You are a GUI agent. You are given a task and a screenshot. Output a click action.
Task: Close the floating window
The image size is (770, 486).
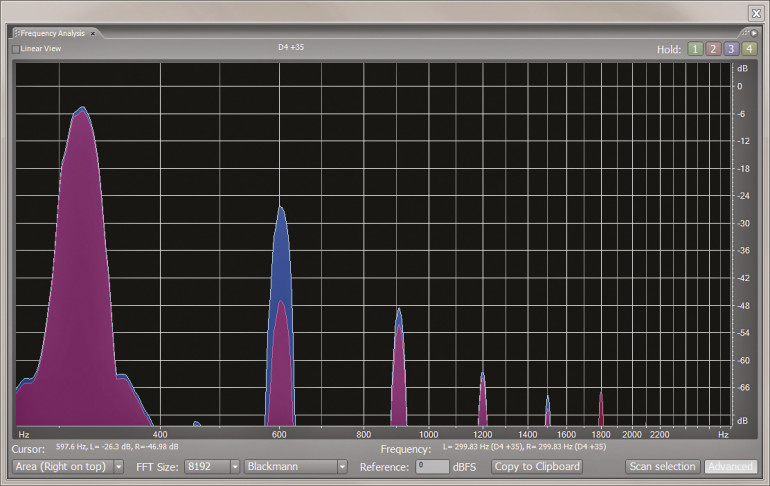pyautogui.click(x=756, y=12)
